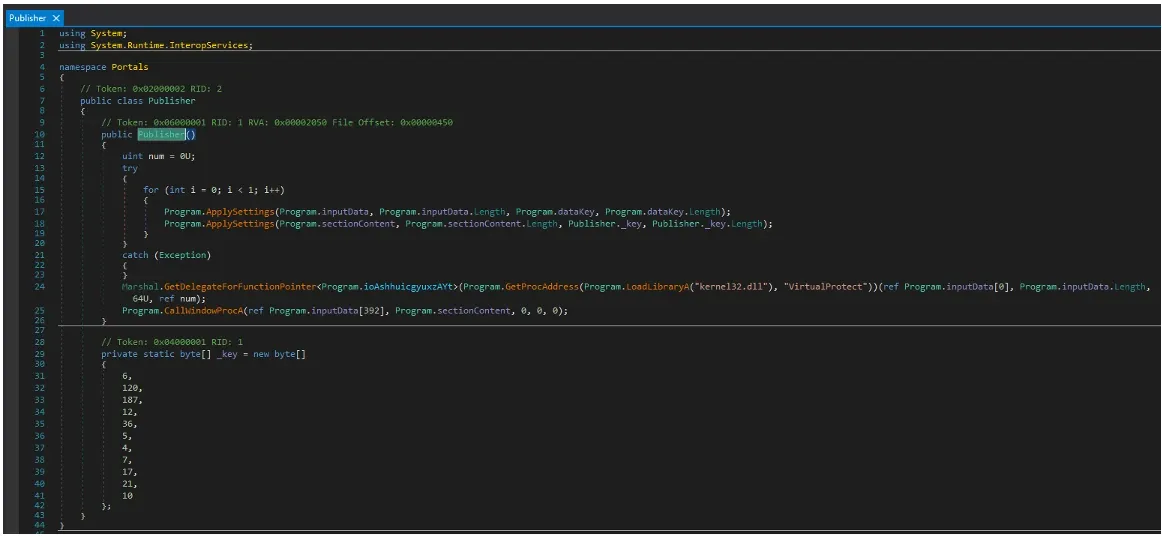Click ApplySettings on line 18
This screenshot has height=536, width=1162.
click(239, 223)
